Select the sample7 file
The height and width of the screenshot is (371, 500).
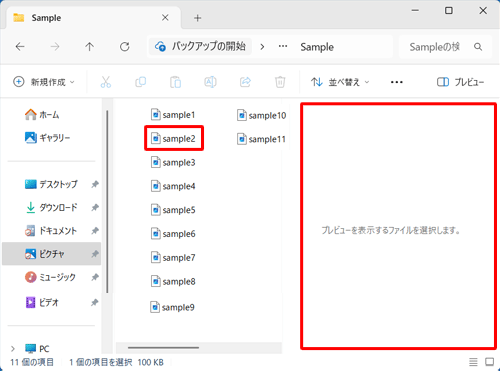173,258
